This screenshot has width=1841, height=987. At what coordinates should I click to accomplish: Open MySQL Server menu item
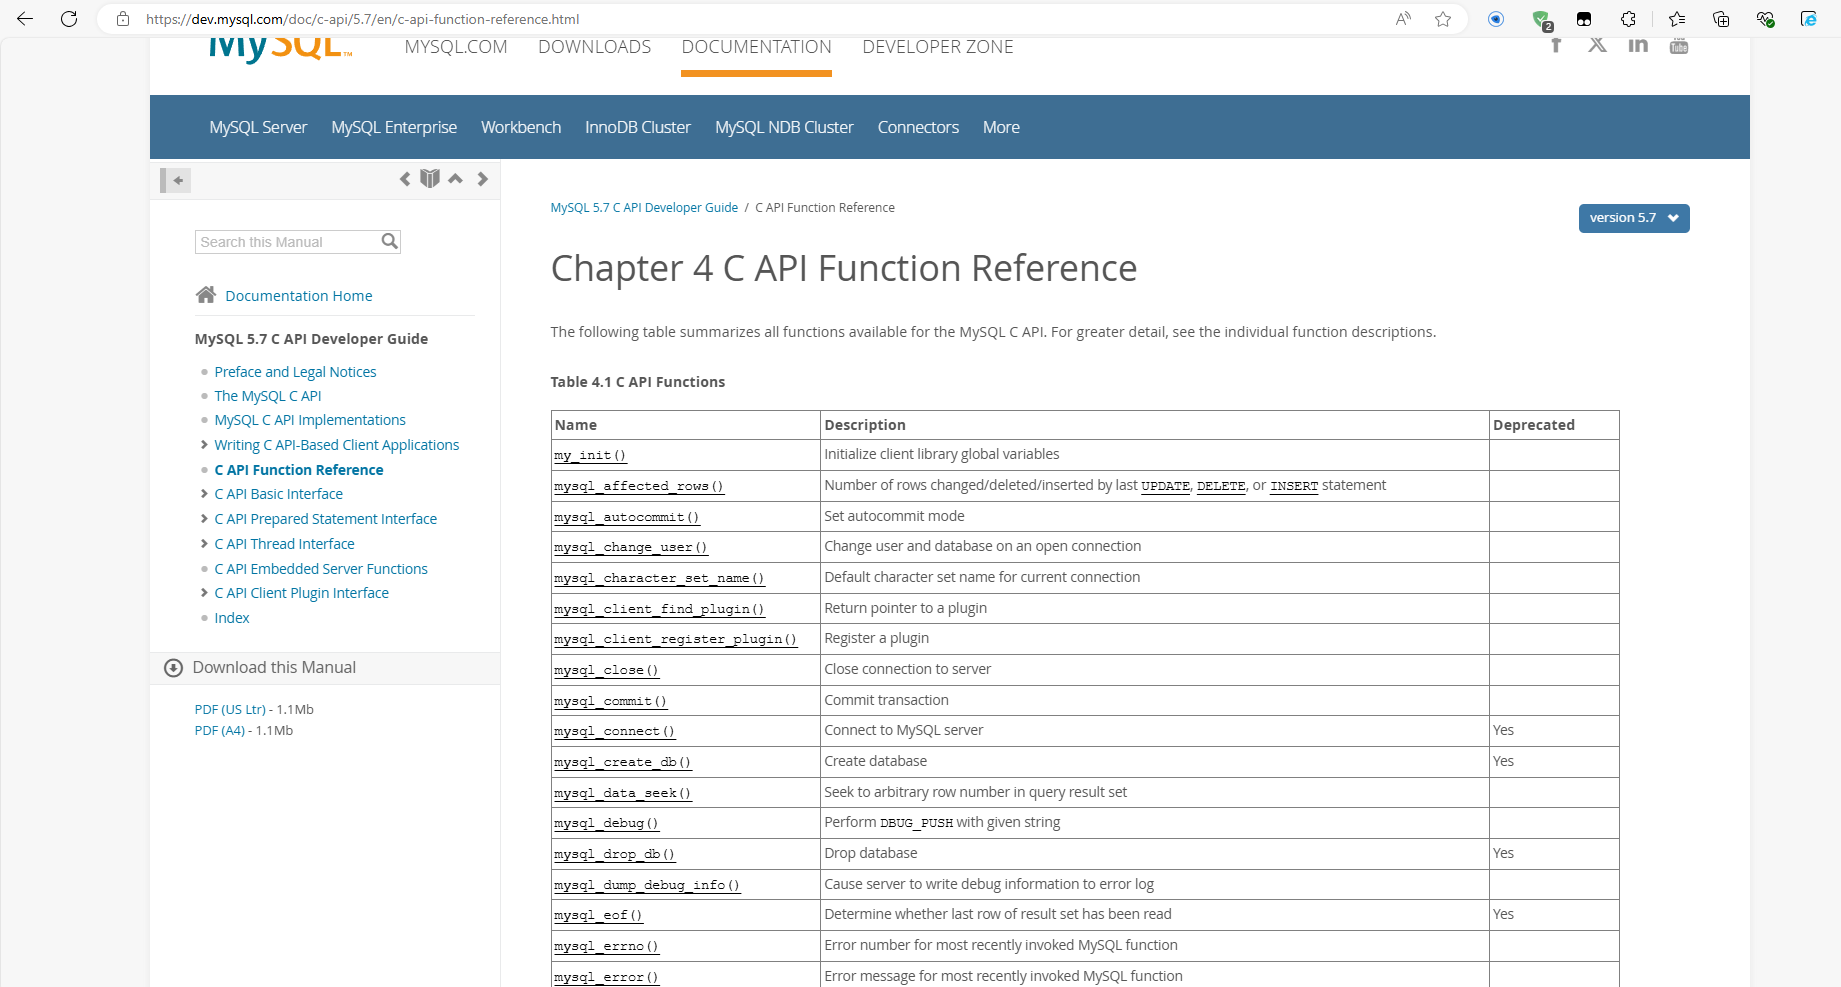pyautogui.click(x=258, y=127)
